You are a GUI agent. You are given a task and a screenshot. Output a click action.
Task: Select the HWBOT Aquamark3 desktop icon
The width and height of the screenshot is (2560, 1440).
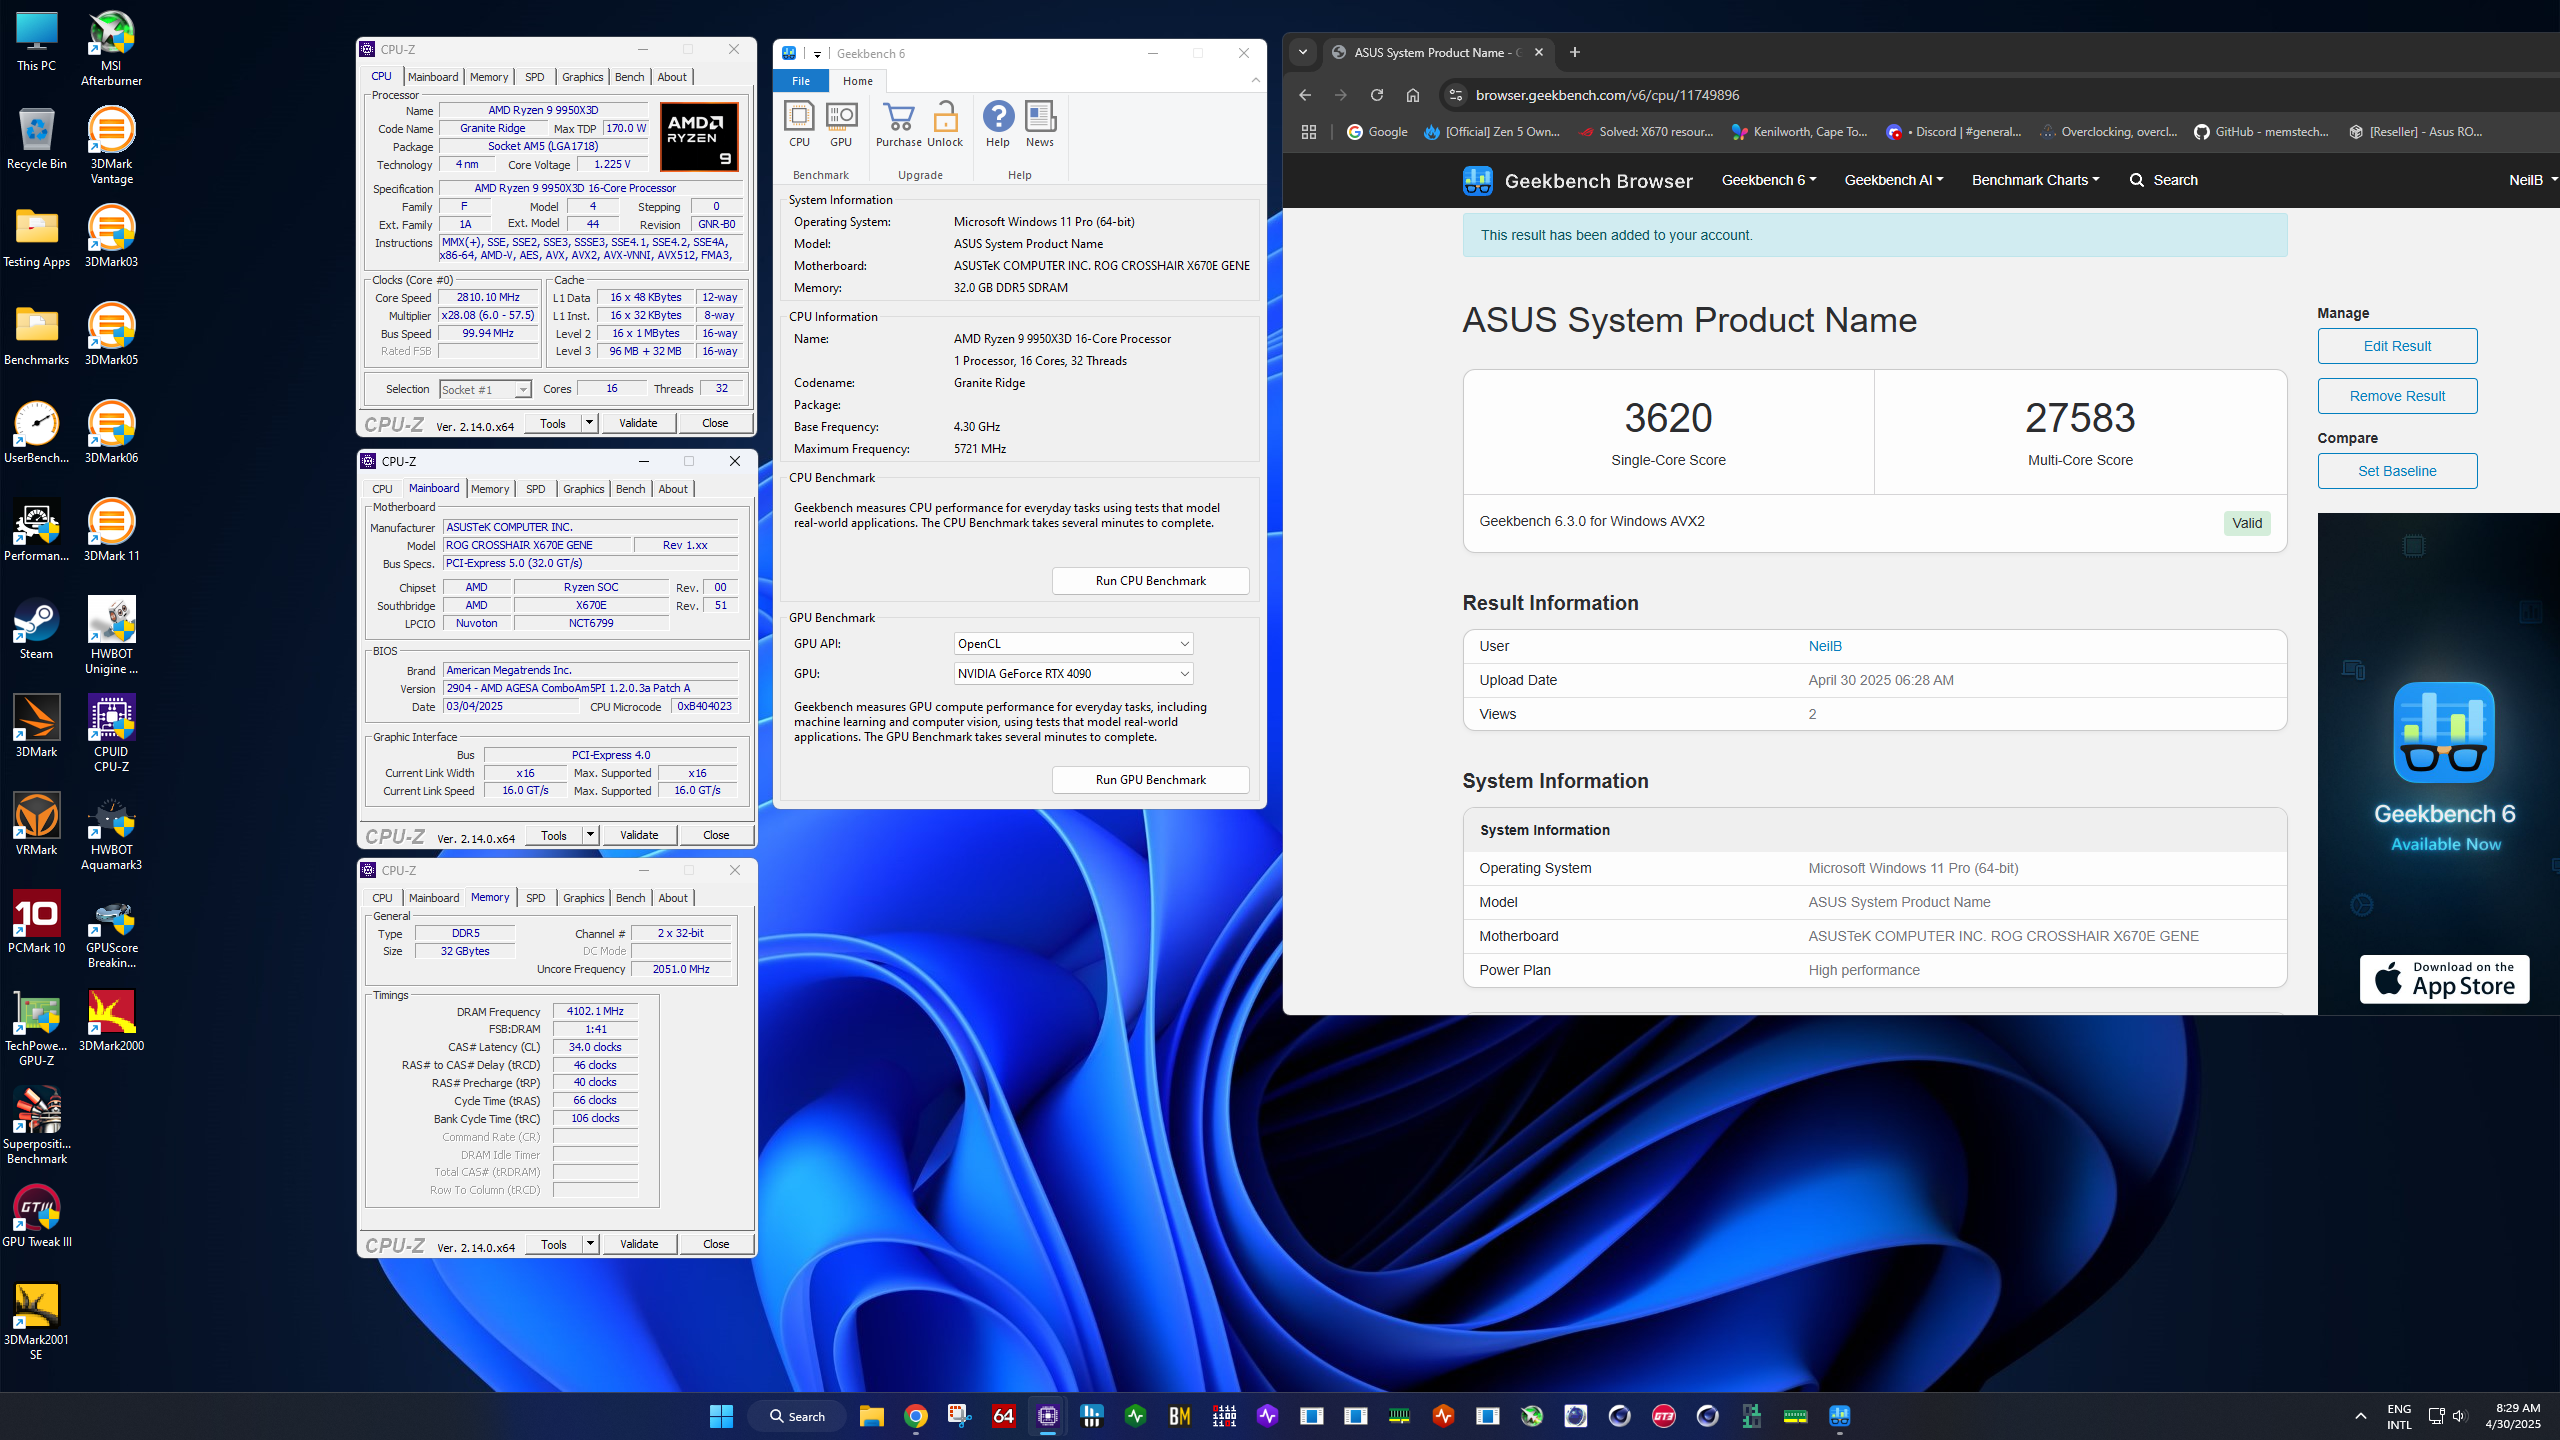click(111, 832)
